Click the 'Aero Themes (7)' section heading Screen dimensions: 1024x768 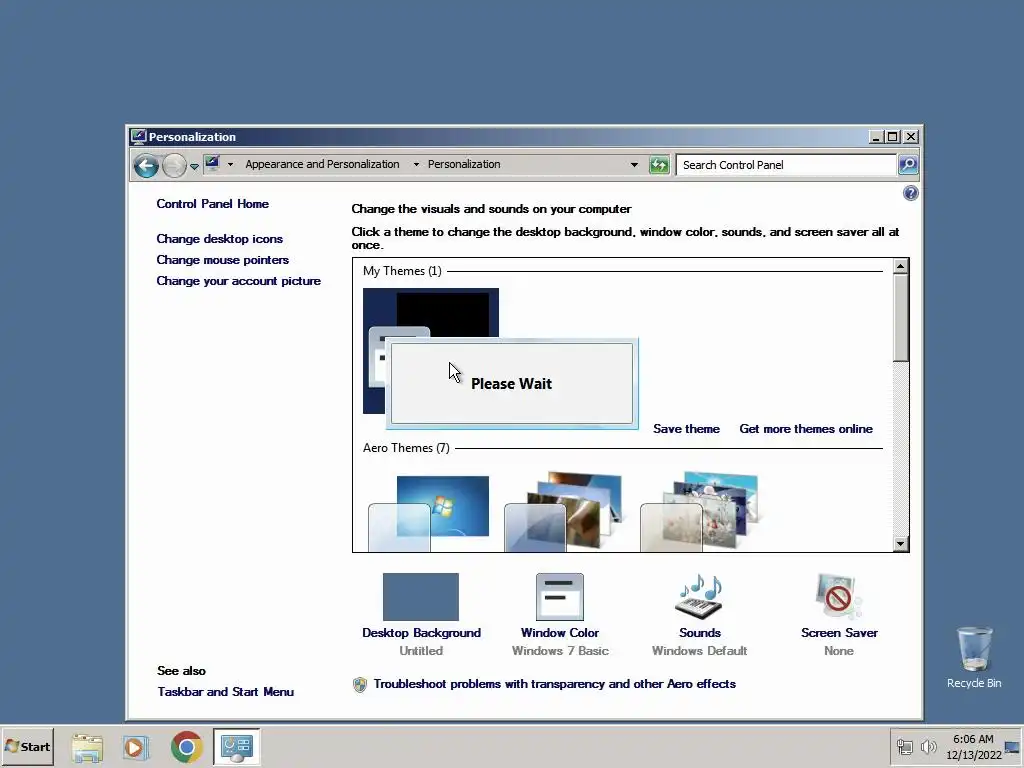pyautogui.click(x=406, y=448)
